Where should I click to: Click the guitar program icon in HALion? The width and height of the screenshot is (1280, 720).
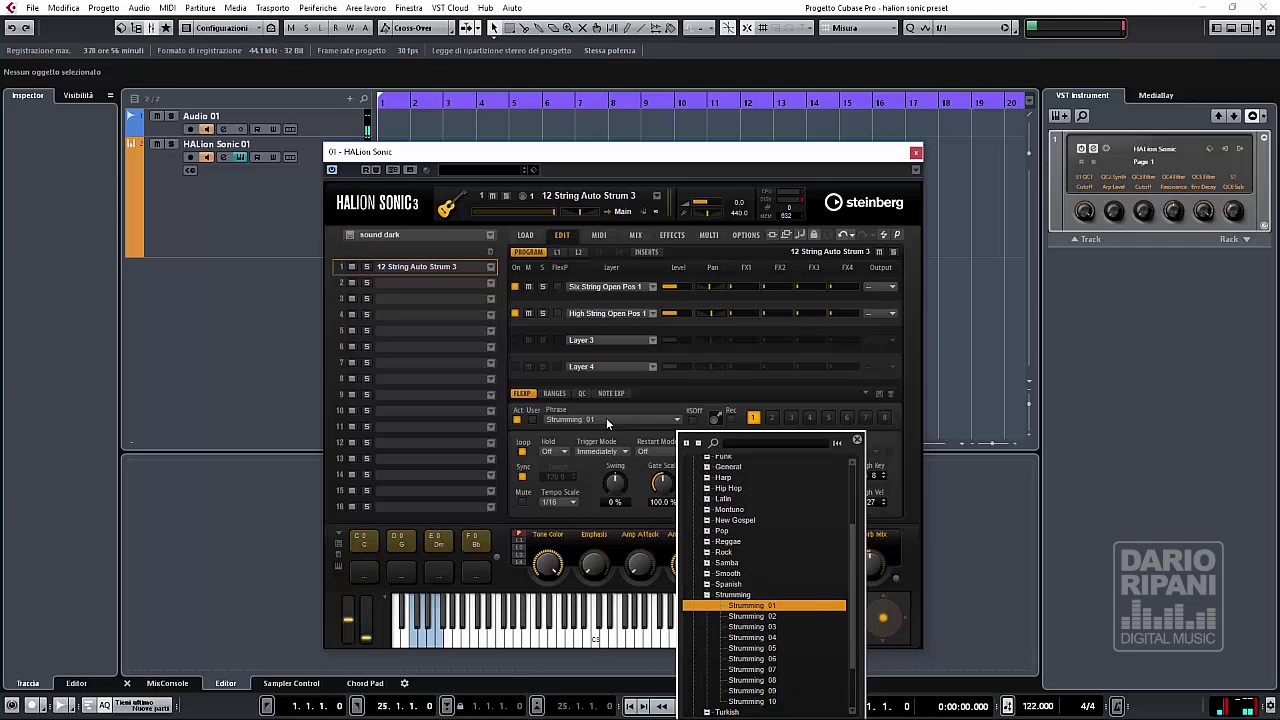(x=449, y=204)
